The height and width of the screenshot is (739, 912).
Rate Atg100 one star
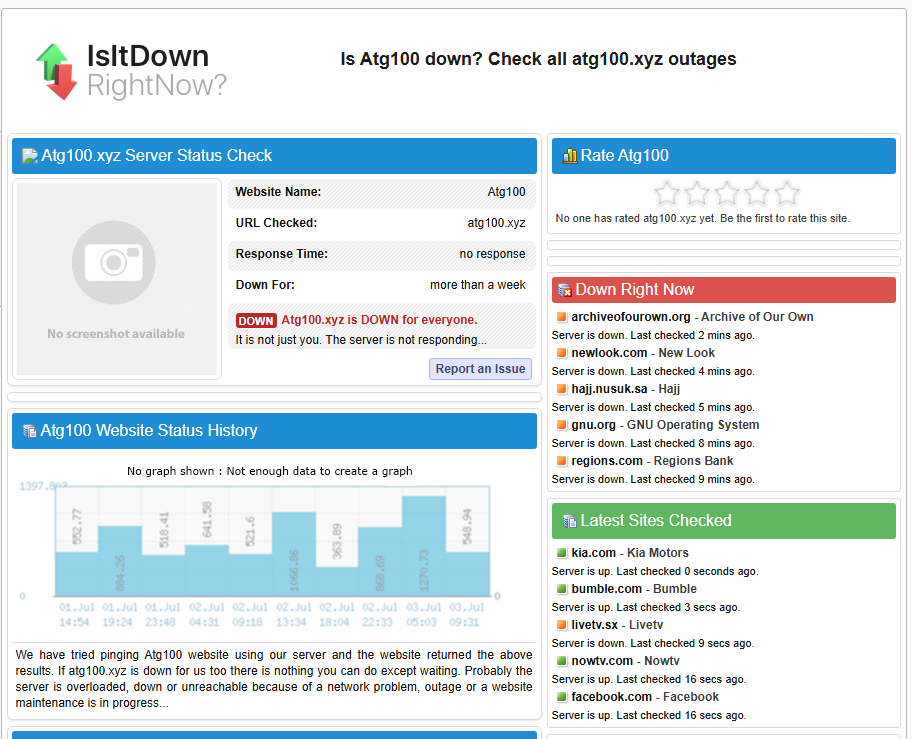[667, 194]
